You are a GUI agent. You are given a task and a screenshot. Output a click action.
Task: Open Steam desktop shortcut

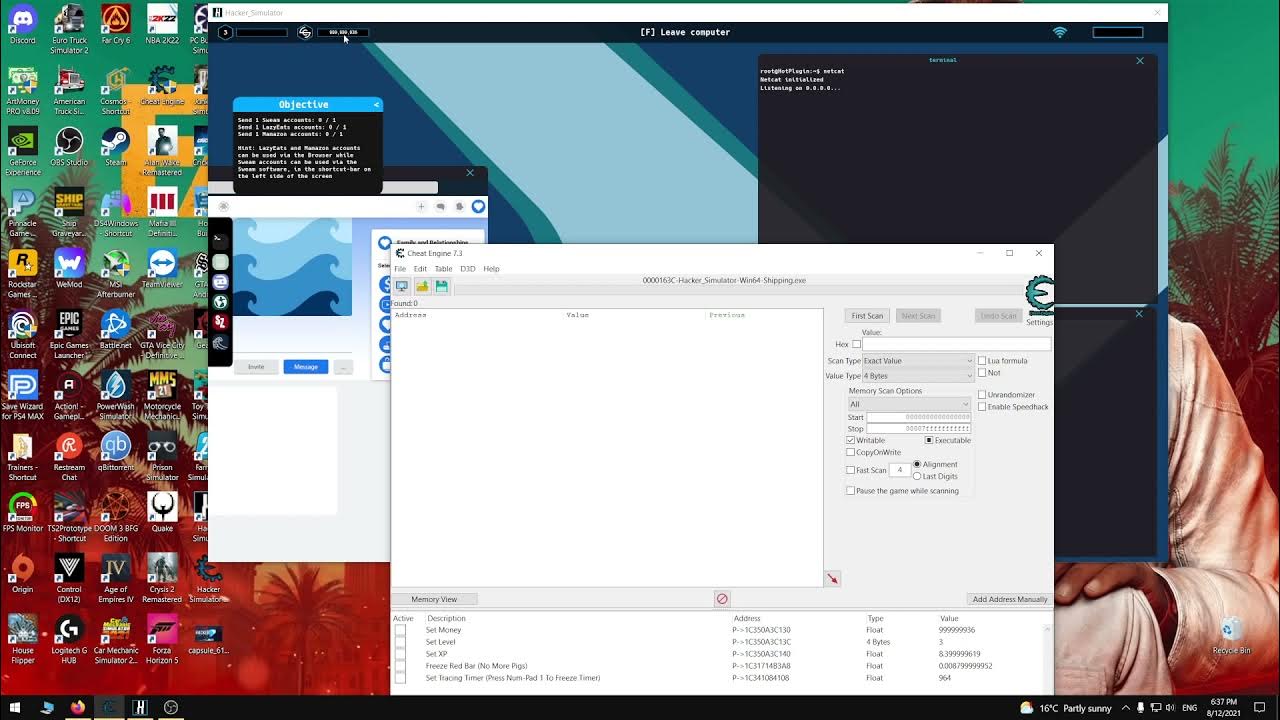(115, 146)
